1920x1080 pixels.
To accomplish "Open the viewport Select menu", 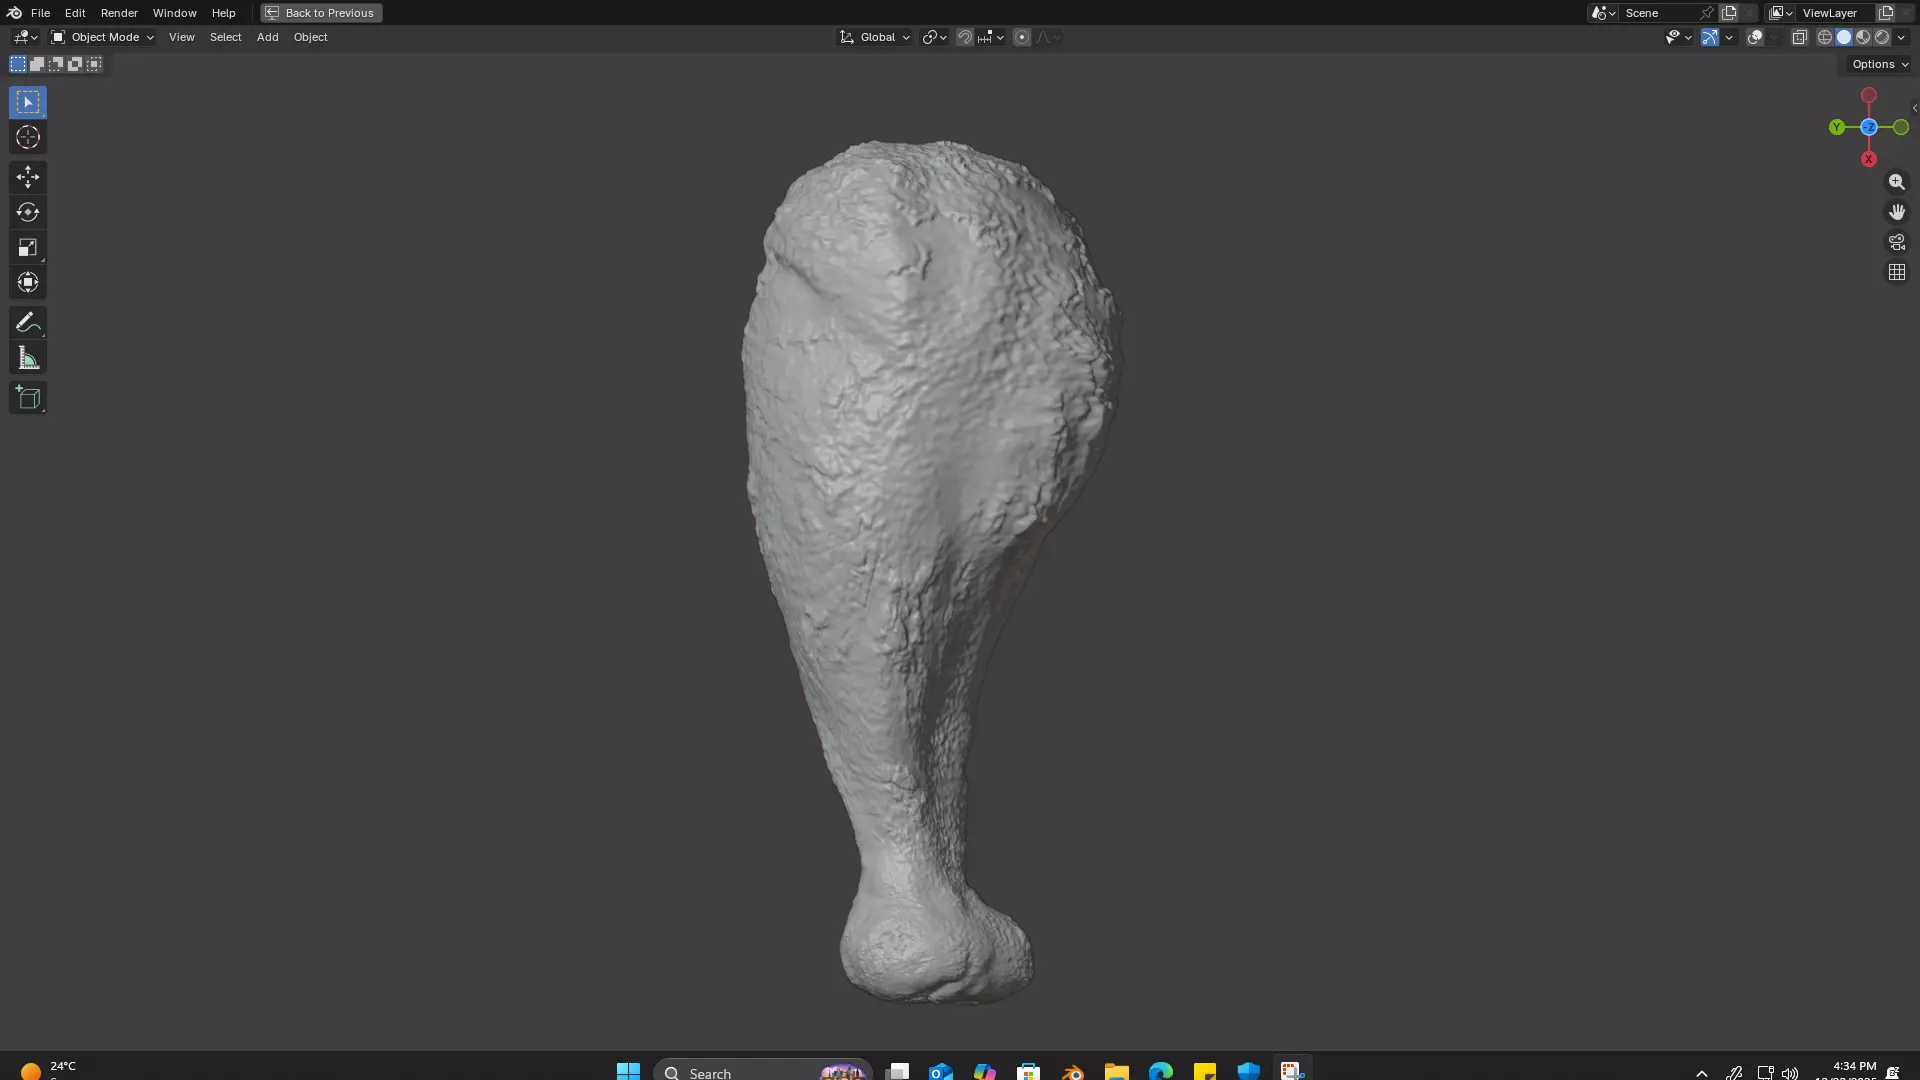I will [225, 37].
